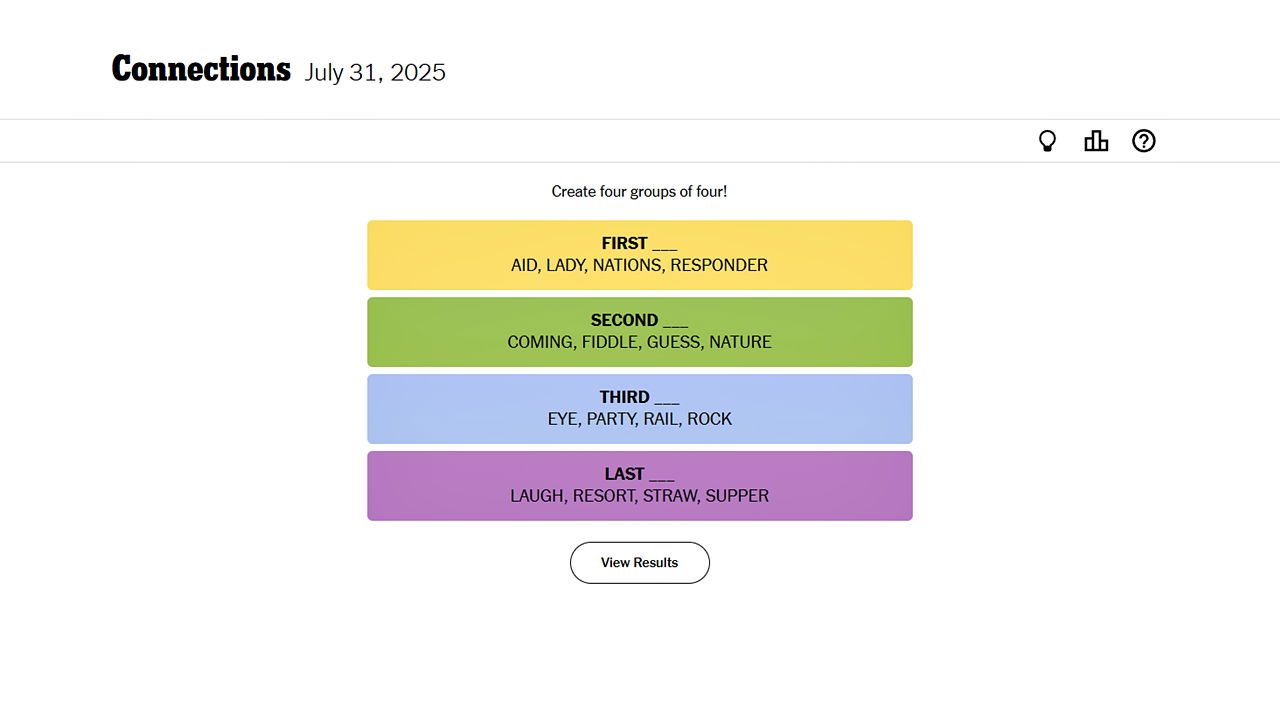The image size is (1280, 720).
Task: Click the word ROCK in the blue group
Action: pyautogui.click(x=712, y=419)
